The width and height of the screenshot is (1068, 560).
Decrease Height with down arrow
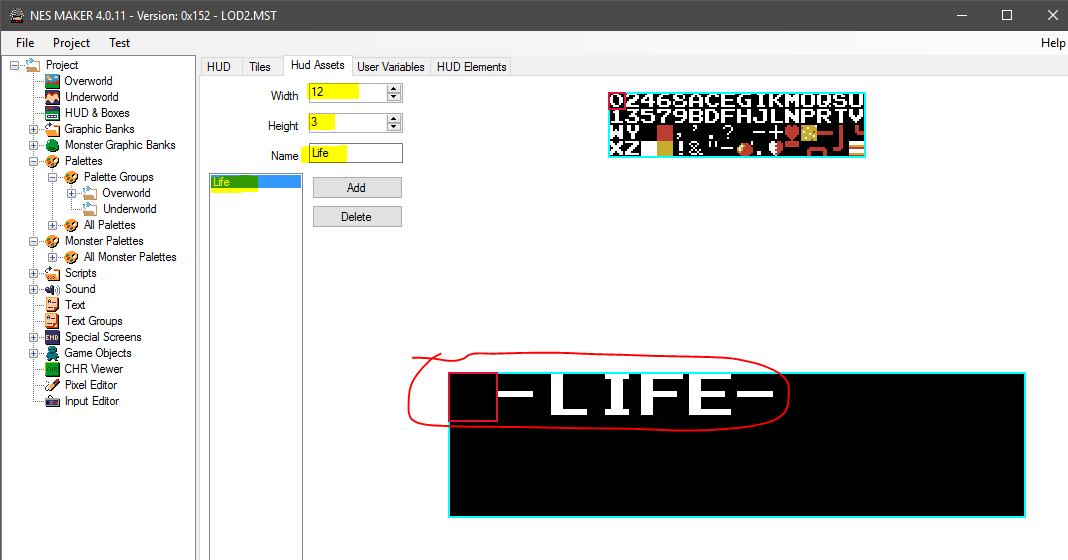pos(394,127)
